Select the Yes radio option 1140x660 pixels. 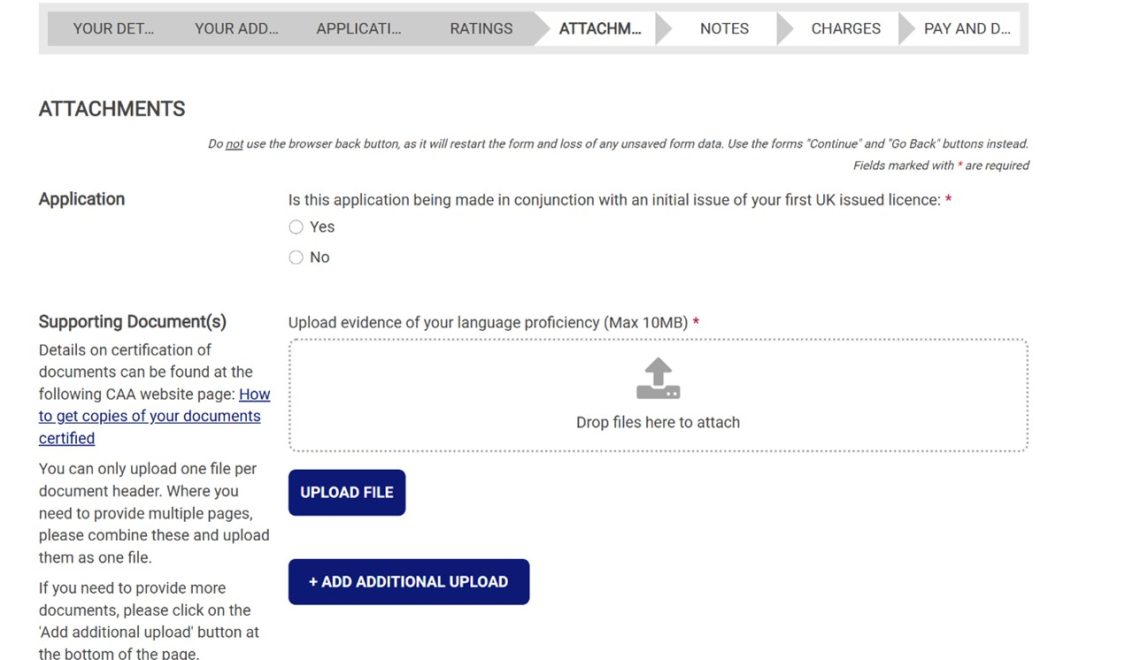(x=296, y=227)
